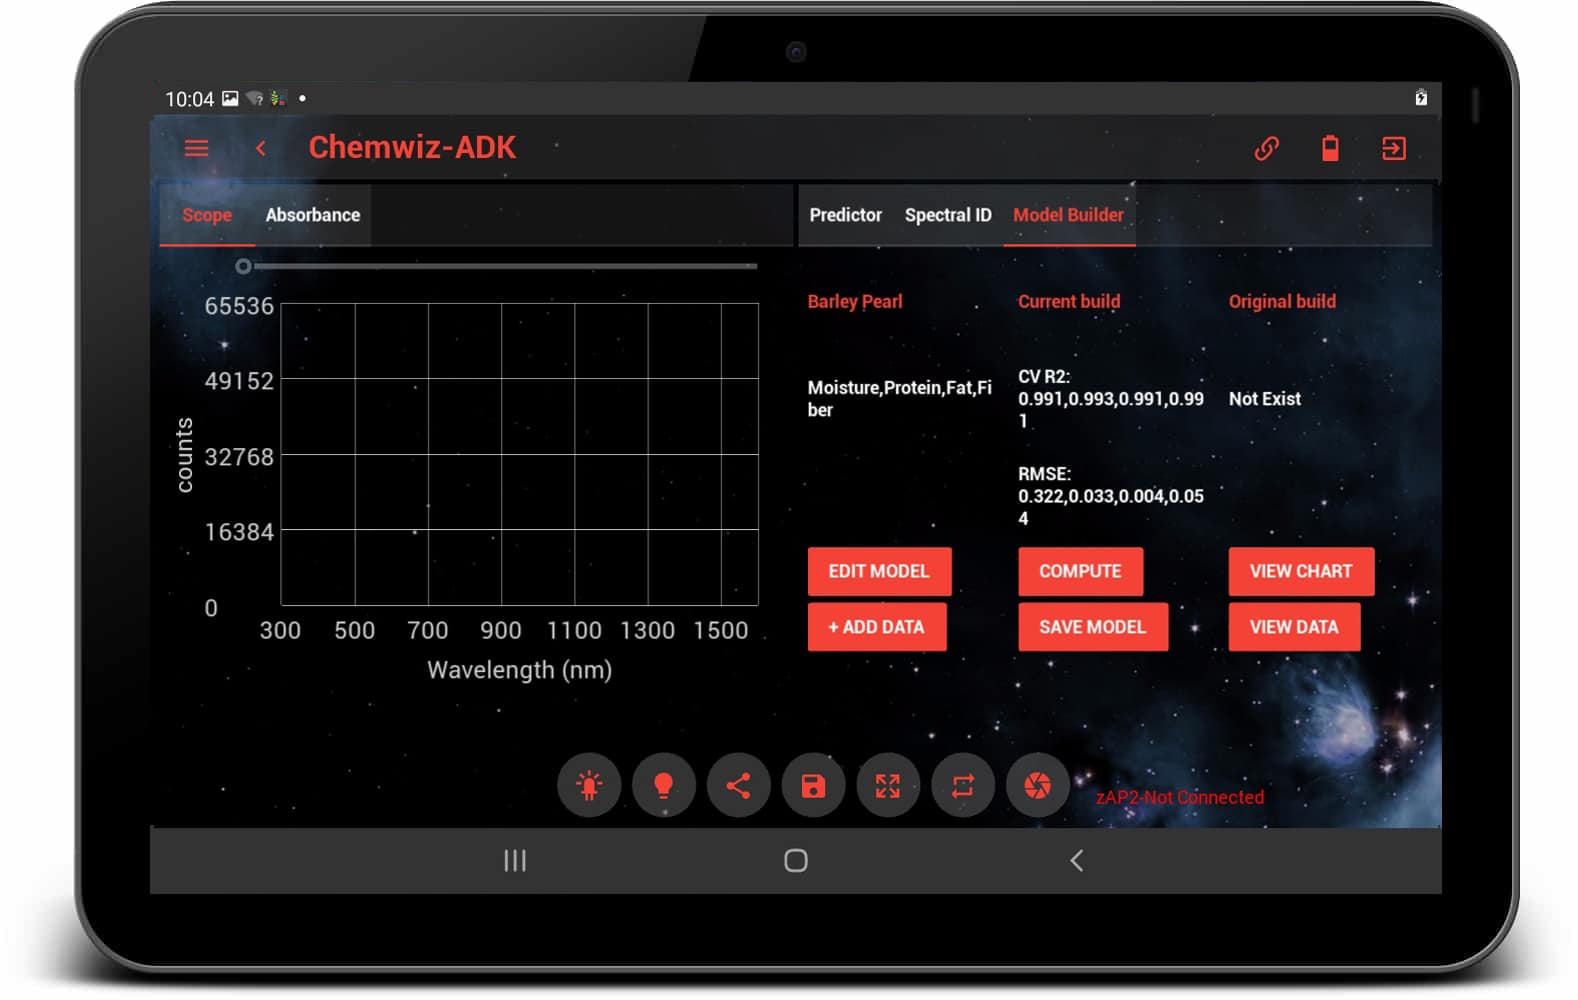Check the device battery icon in header
This screenshot has width=1578, height=1000.
(1330, 148)
